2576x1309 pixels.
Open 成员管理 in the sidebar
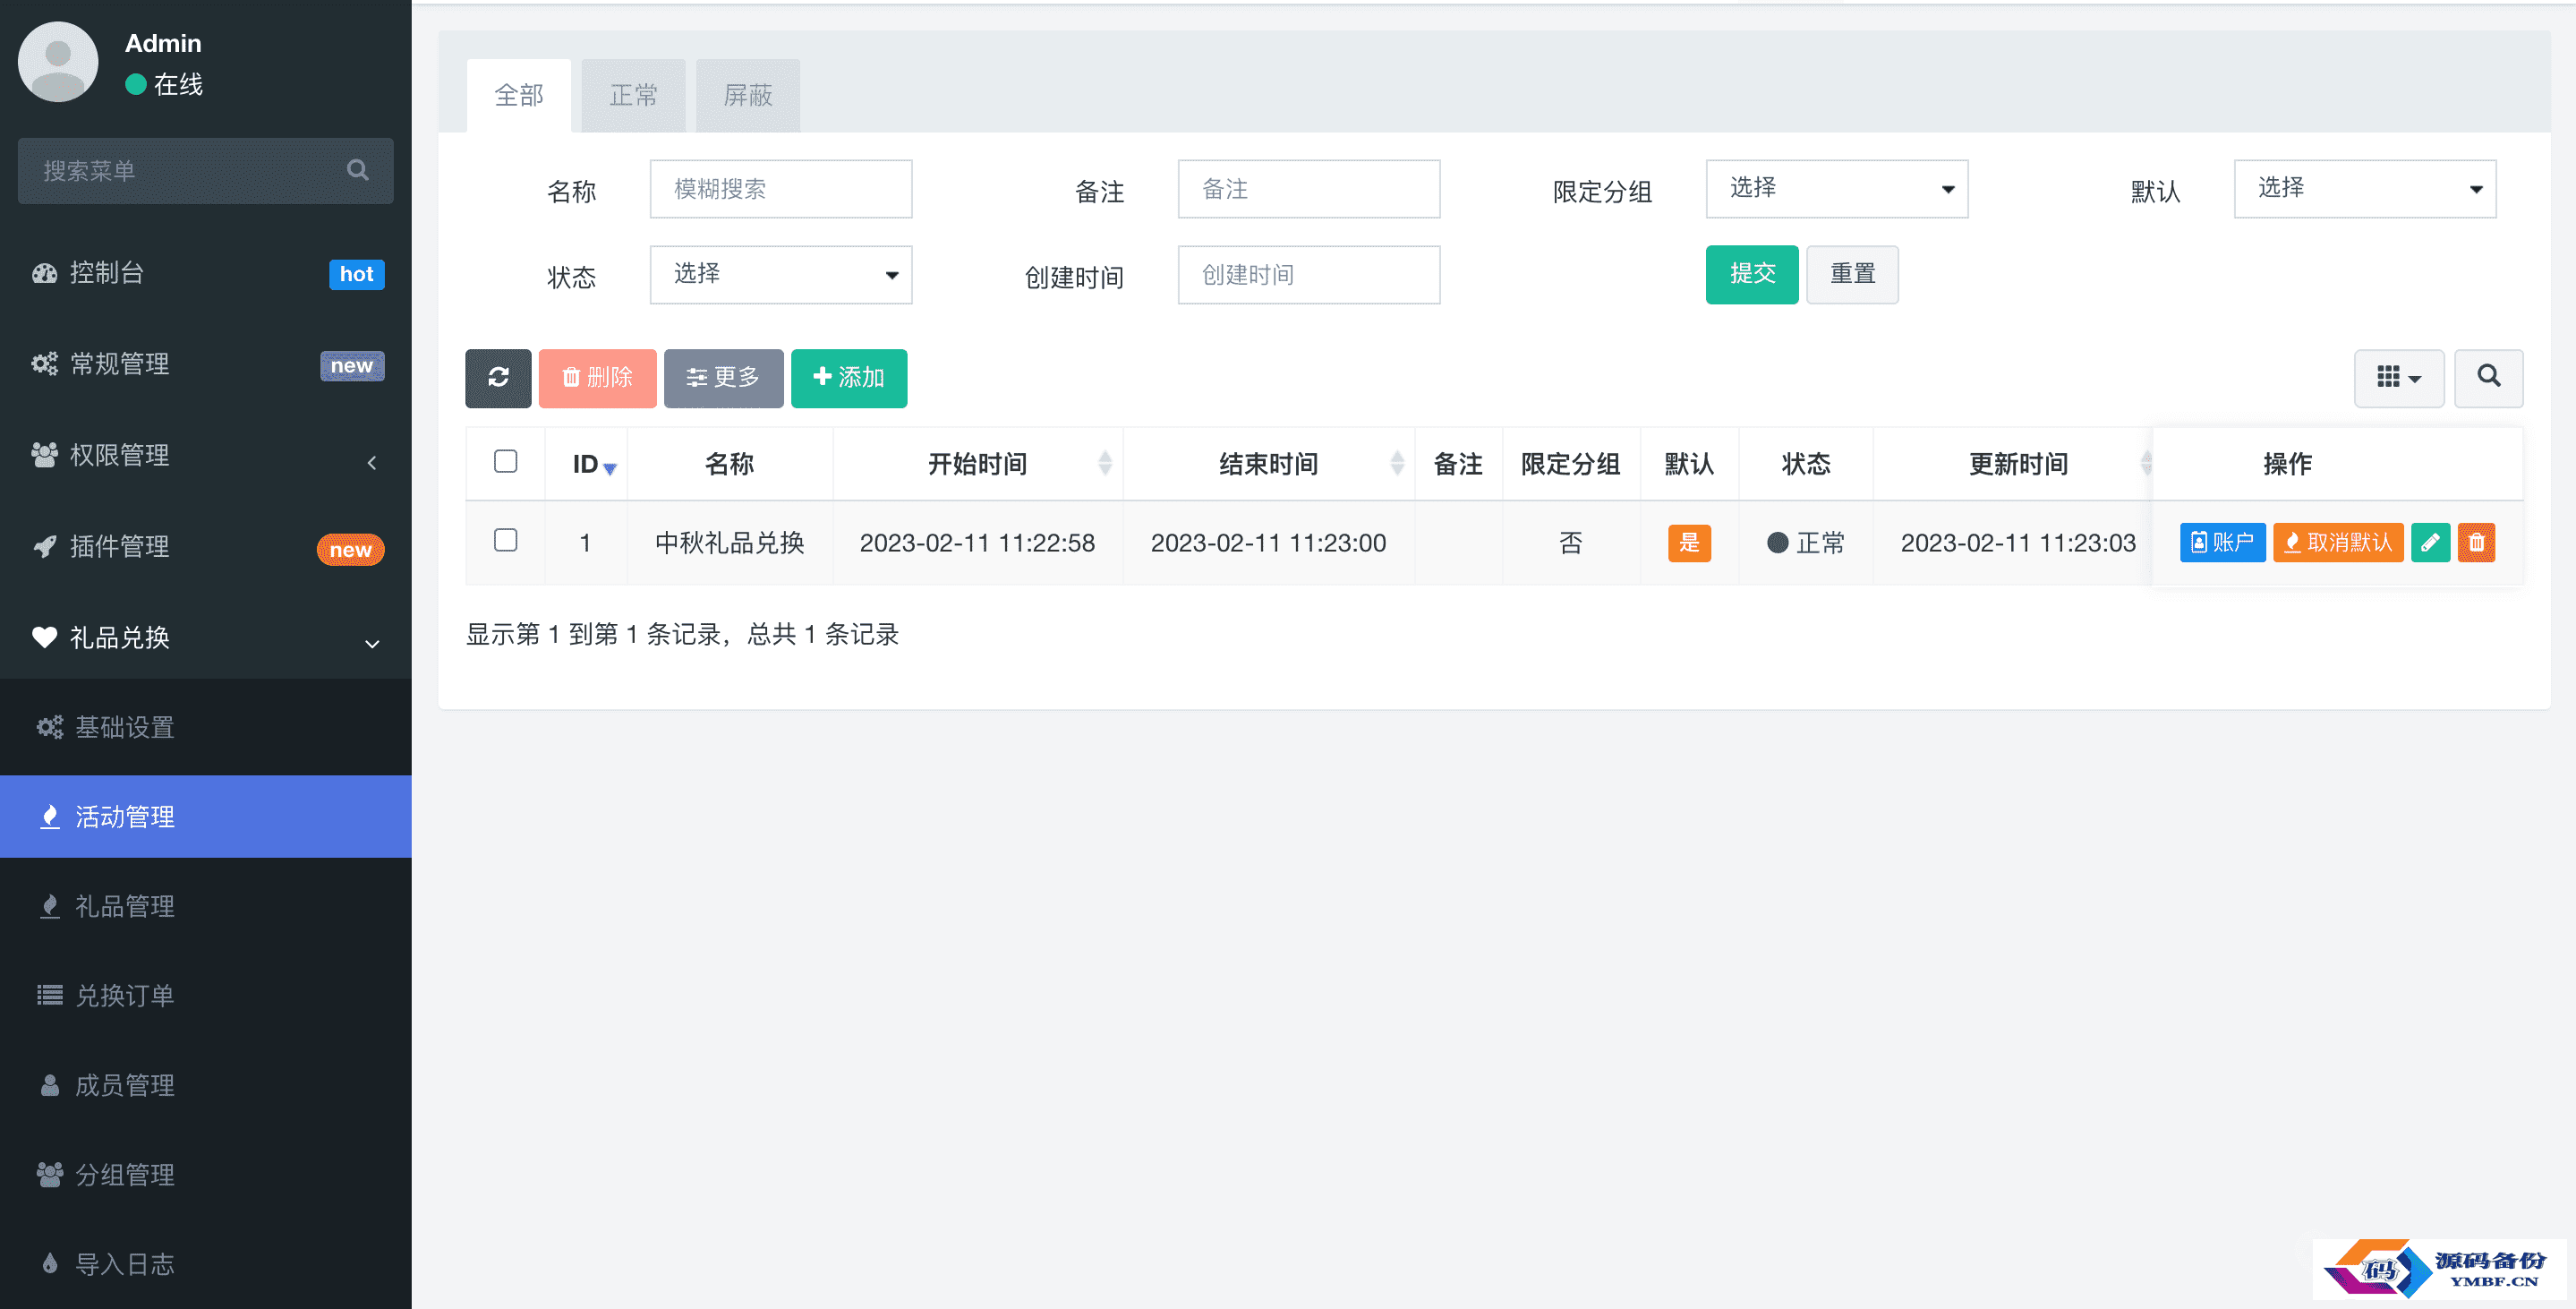[206, 1085]
